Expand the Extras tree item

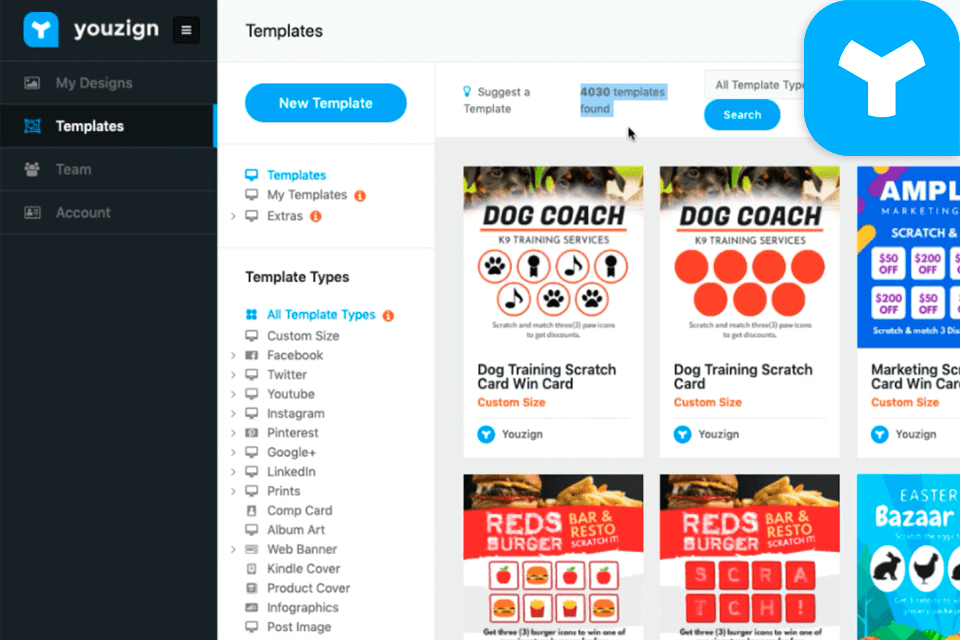coord(233,216)
